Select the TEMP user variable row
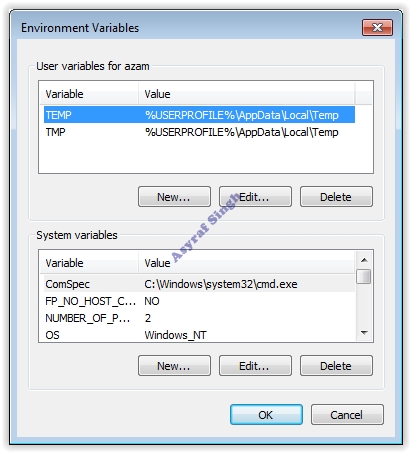 coord(199,115)
